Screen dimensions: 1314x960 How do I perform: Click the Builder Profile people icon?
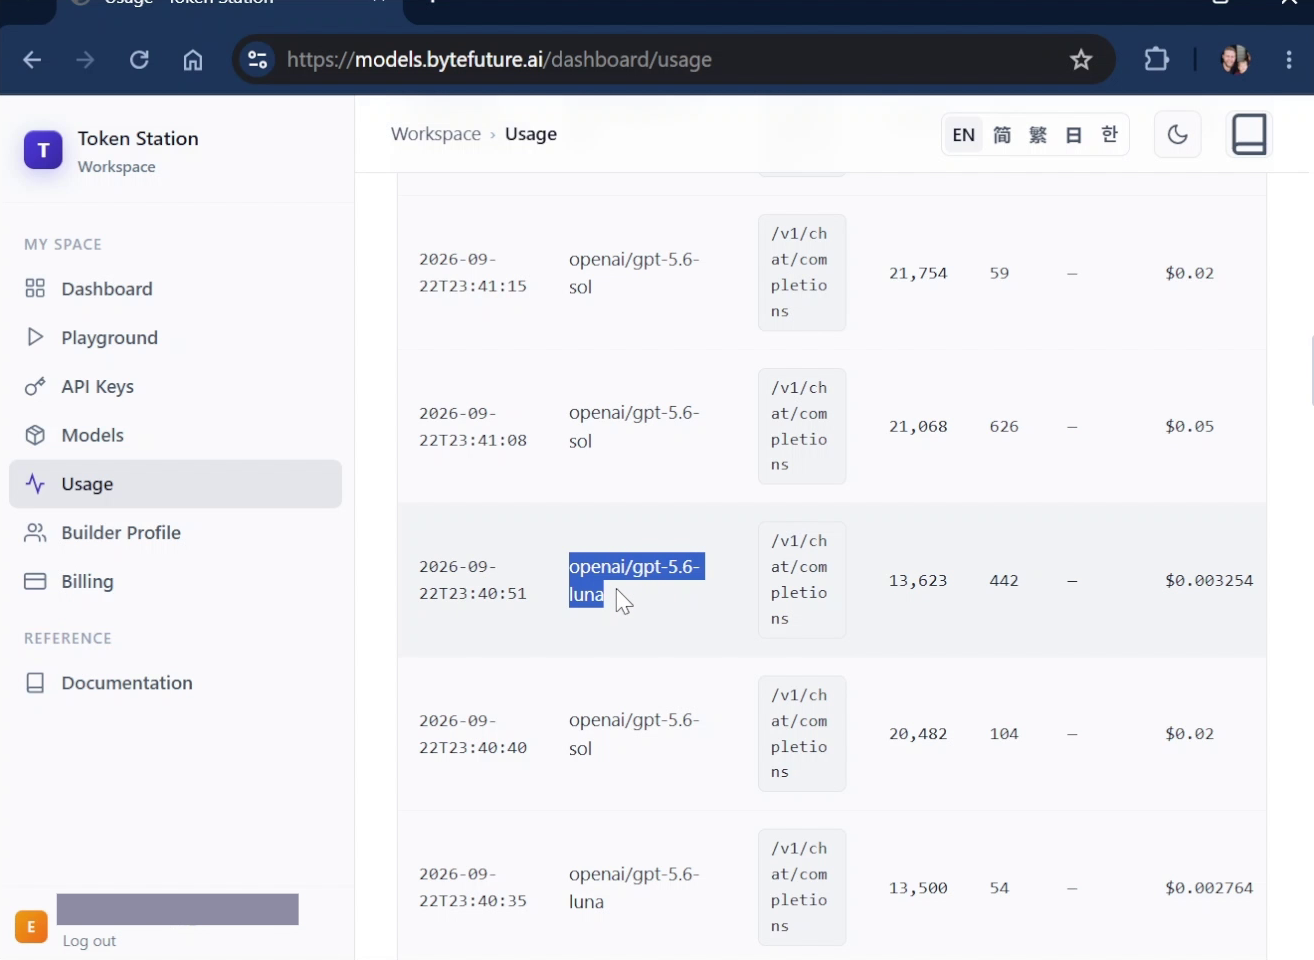coord(35,533)
